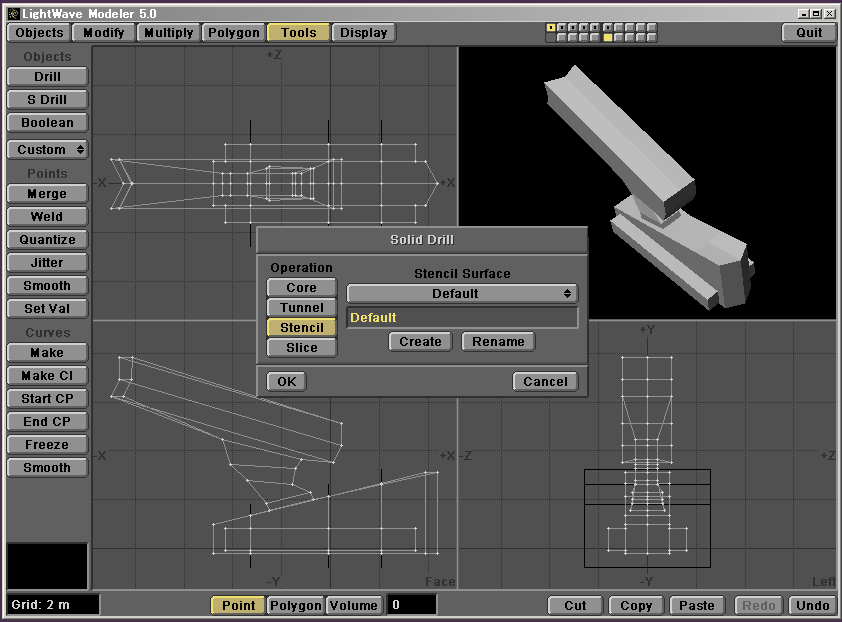Screen dimensions: 842x622
Task: Apply the Jitter tool
Action: pyautogui.click(x=47, y=263)
